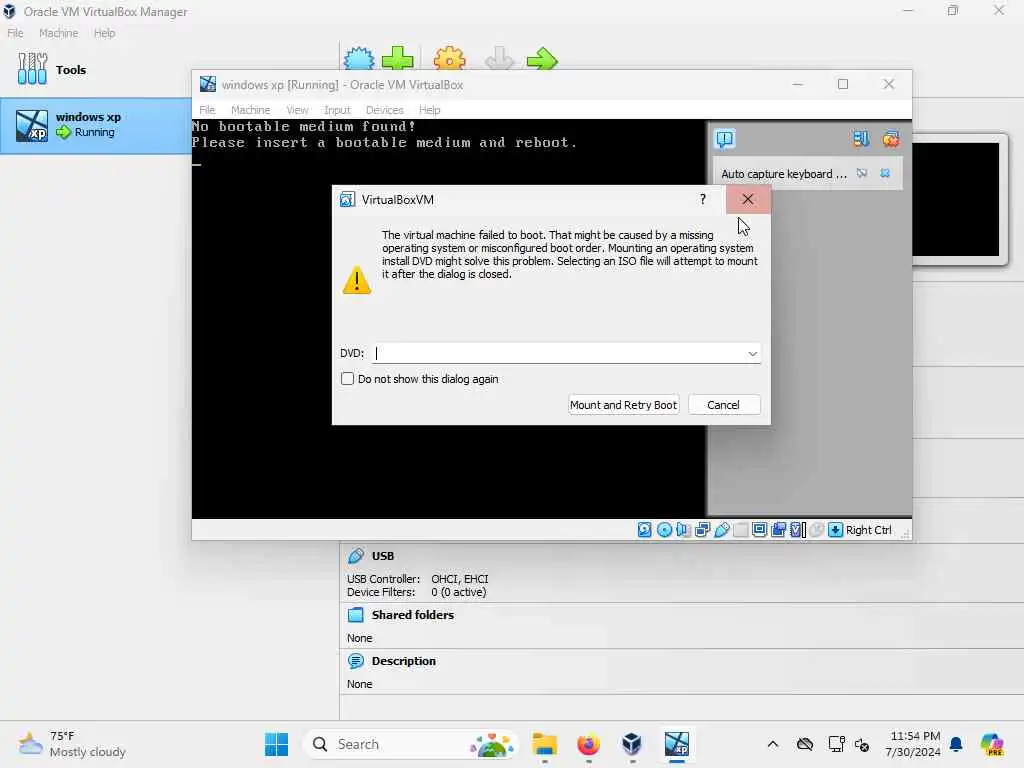Click the shared folders indicator in status bar
This screenshot has height=768, width=1024.
coord(740,530)
